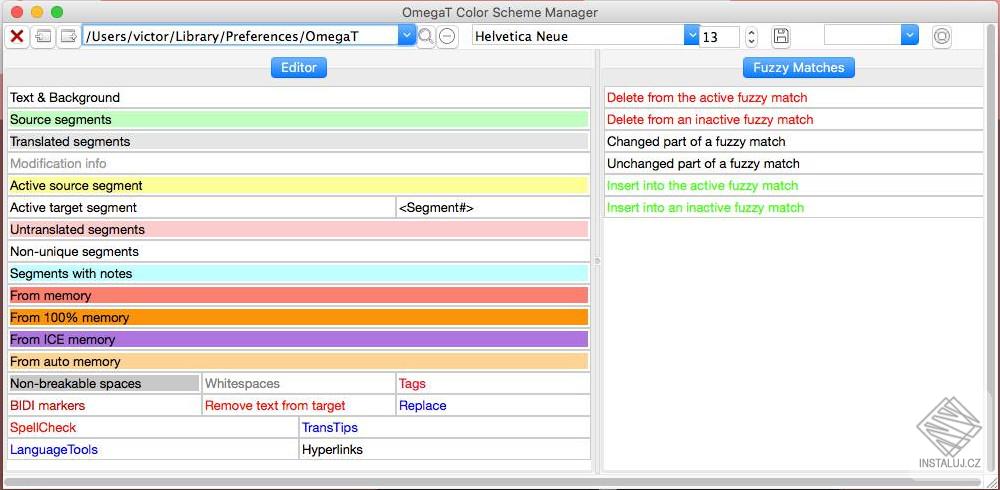Viewport: 1000px width, 490px height.
Task: Click the <Segment#> cell
Action: pyautogui.click(x=493, y=207)
